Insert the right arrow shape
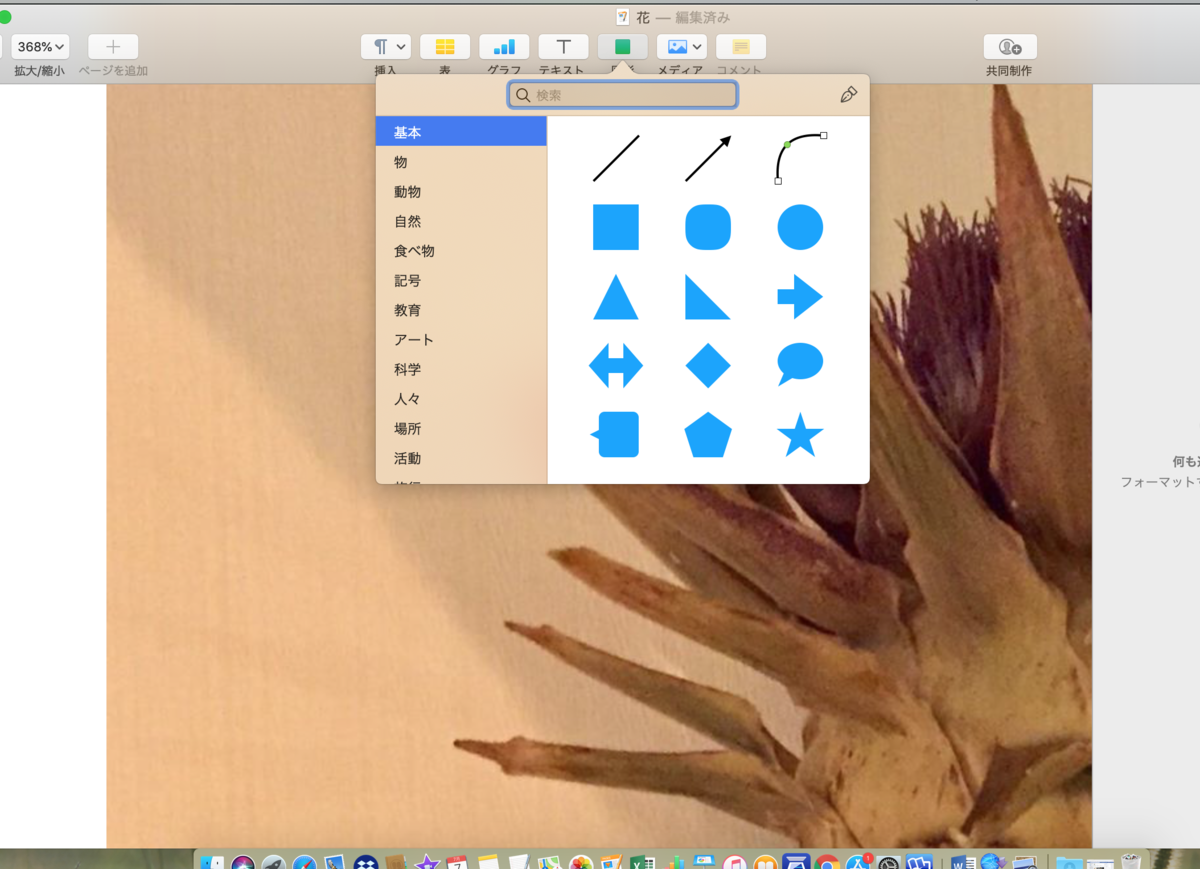Image resolution: width=1200 pixels, height=869 pixels. coord(800,297)
